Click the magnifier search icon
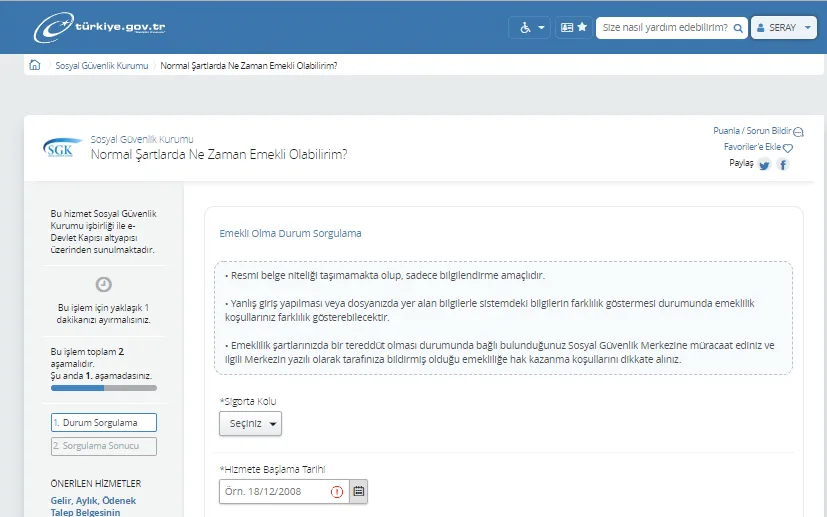 [x=738, y=28]
